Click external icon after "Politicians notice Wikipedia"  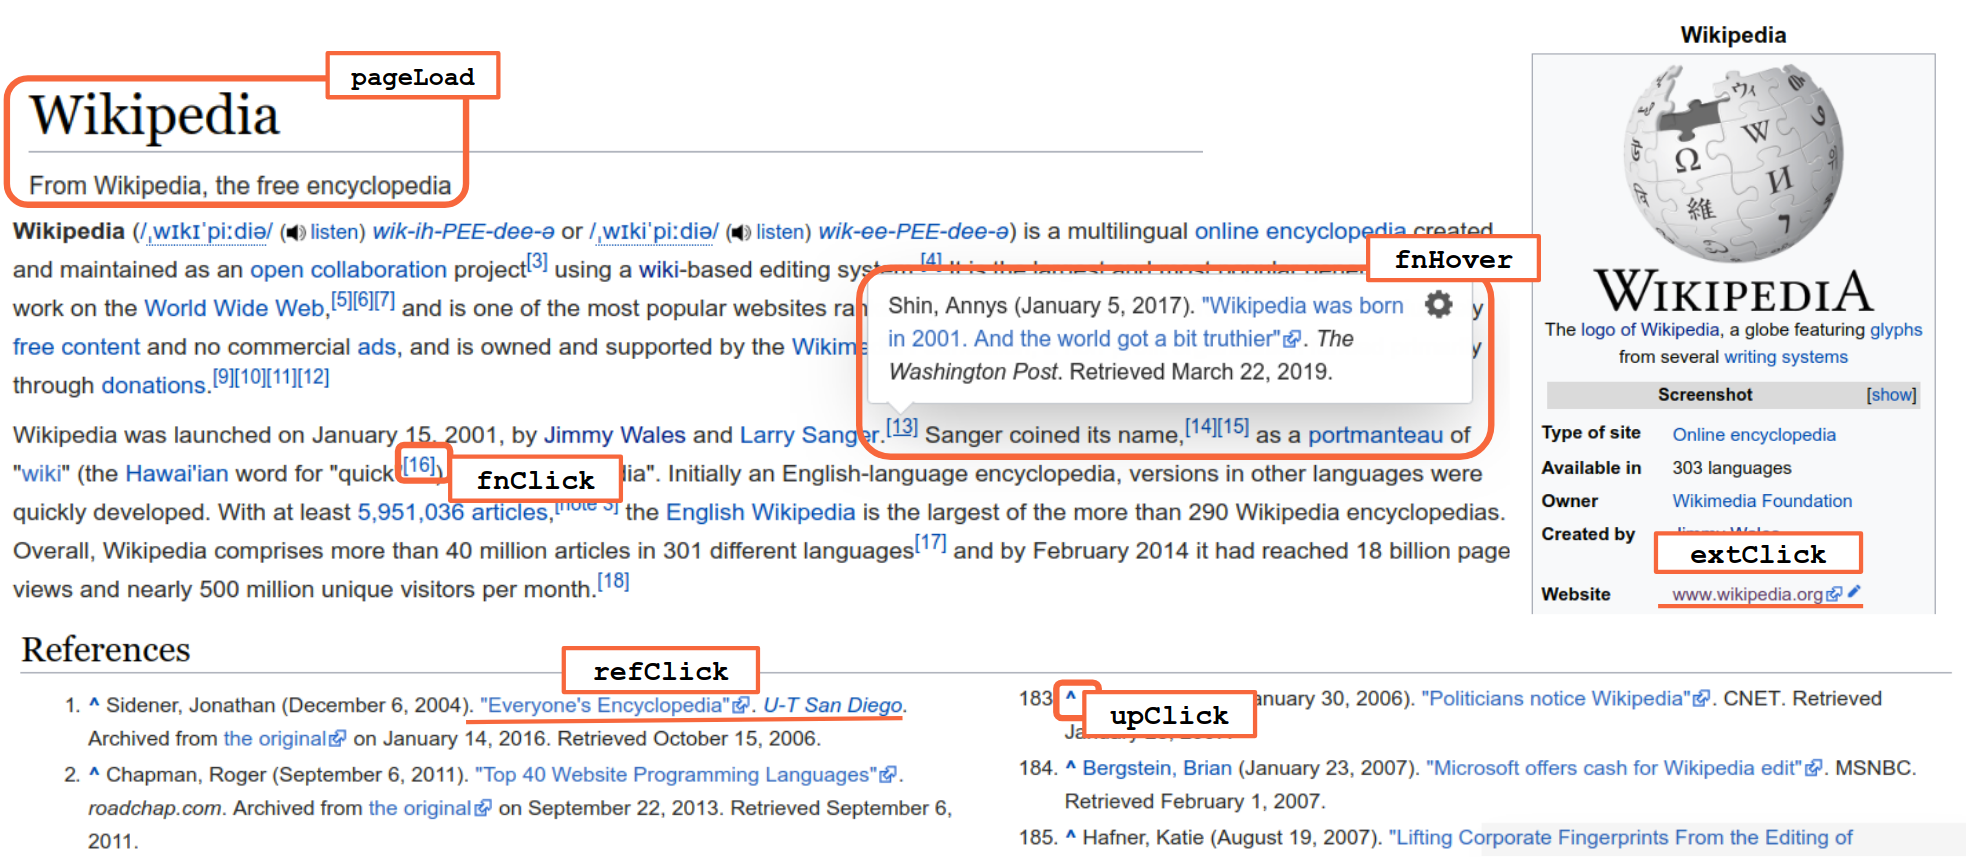coord(1701,698)
